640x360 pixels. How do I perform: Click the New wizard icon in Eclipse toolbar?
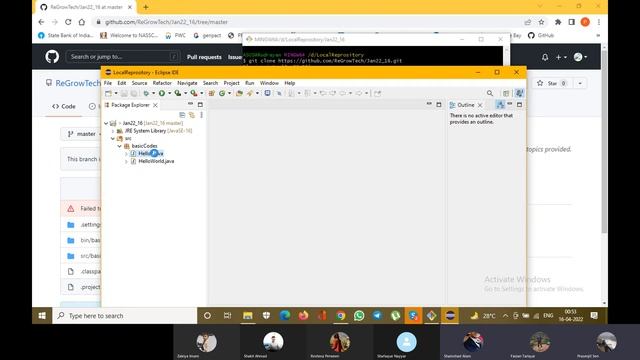[108, 93]
